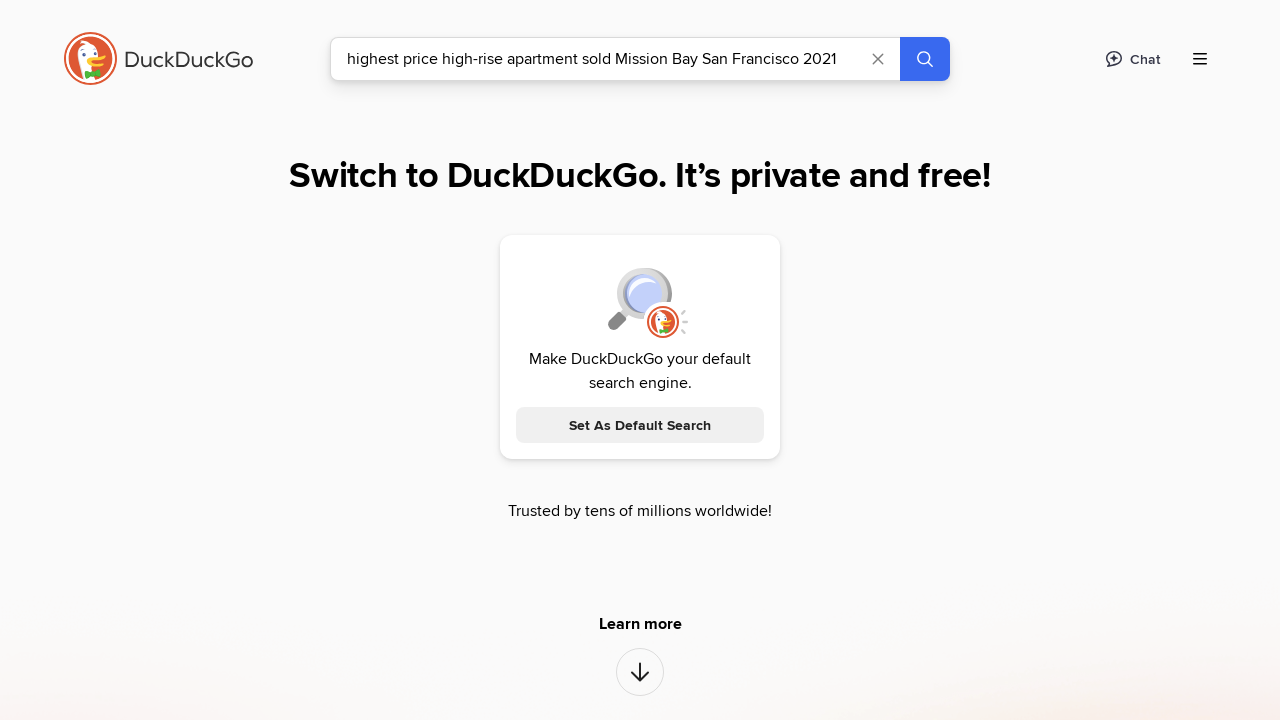The image size is (1280, 720).
Task: Click the "Switch to DuckDuckGo" headline
Action: tap(640, 175)
